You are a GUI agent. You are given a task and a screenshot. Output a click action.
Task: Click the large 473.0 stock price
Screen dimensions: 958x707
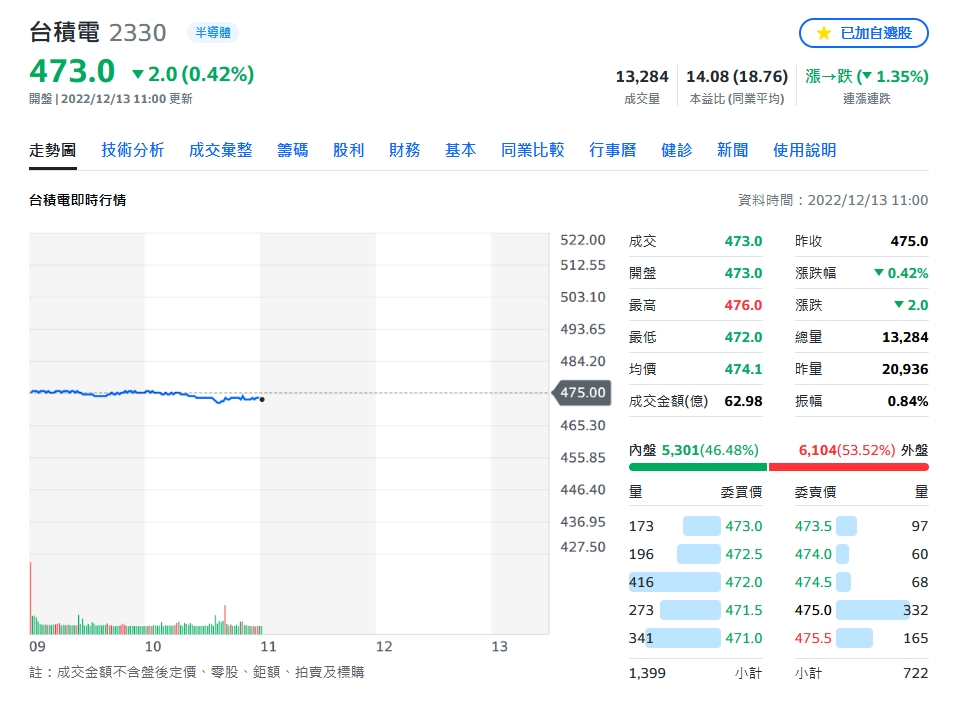point(72,71)
